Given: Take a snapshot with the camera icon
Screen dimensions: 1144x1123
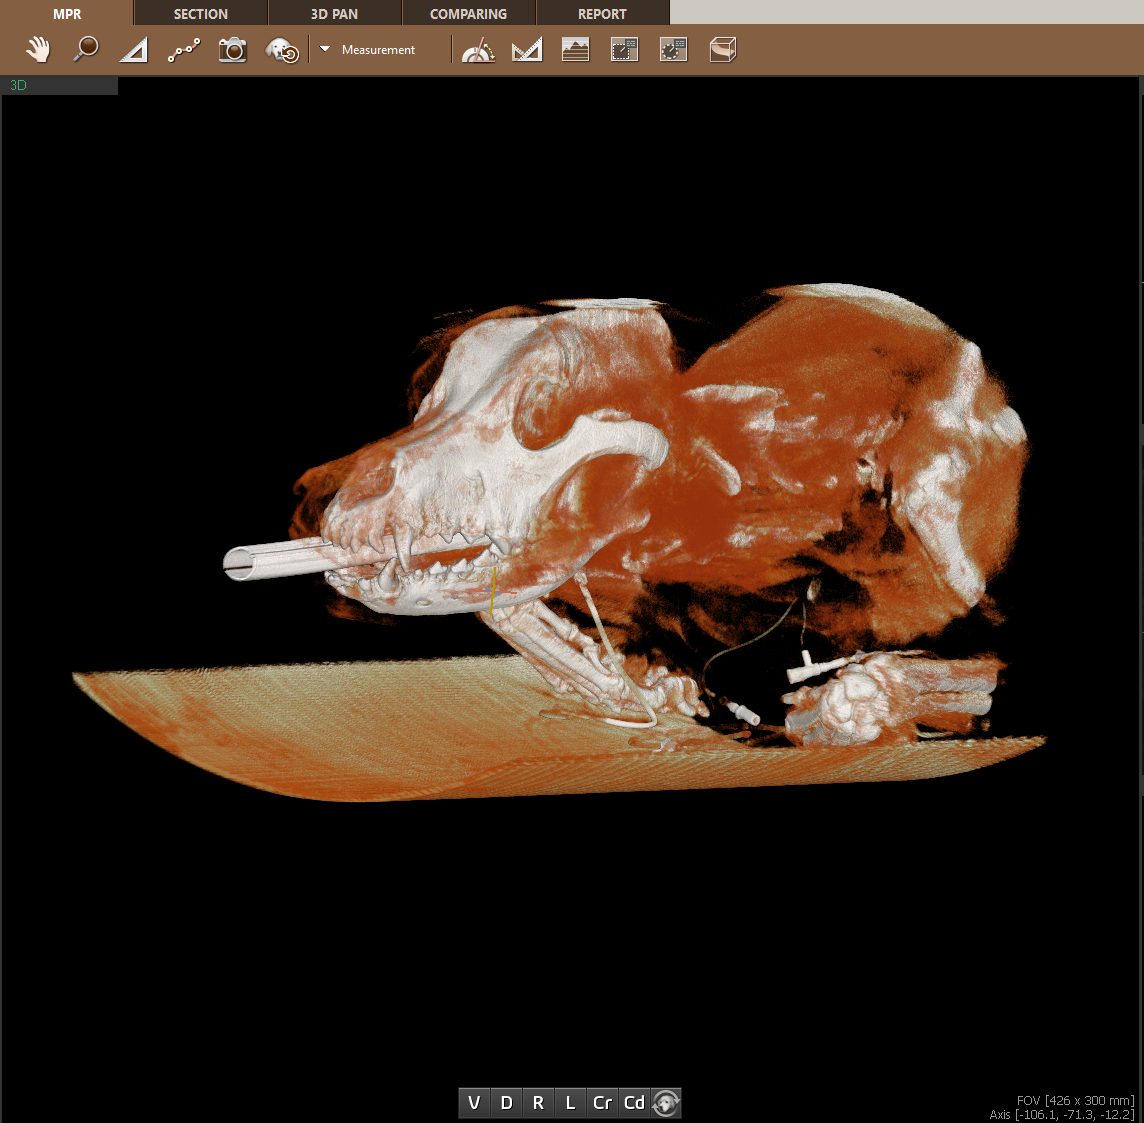Looking at the screenshot, I should pos(232,49).
